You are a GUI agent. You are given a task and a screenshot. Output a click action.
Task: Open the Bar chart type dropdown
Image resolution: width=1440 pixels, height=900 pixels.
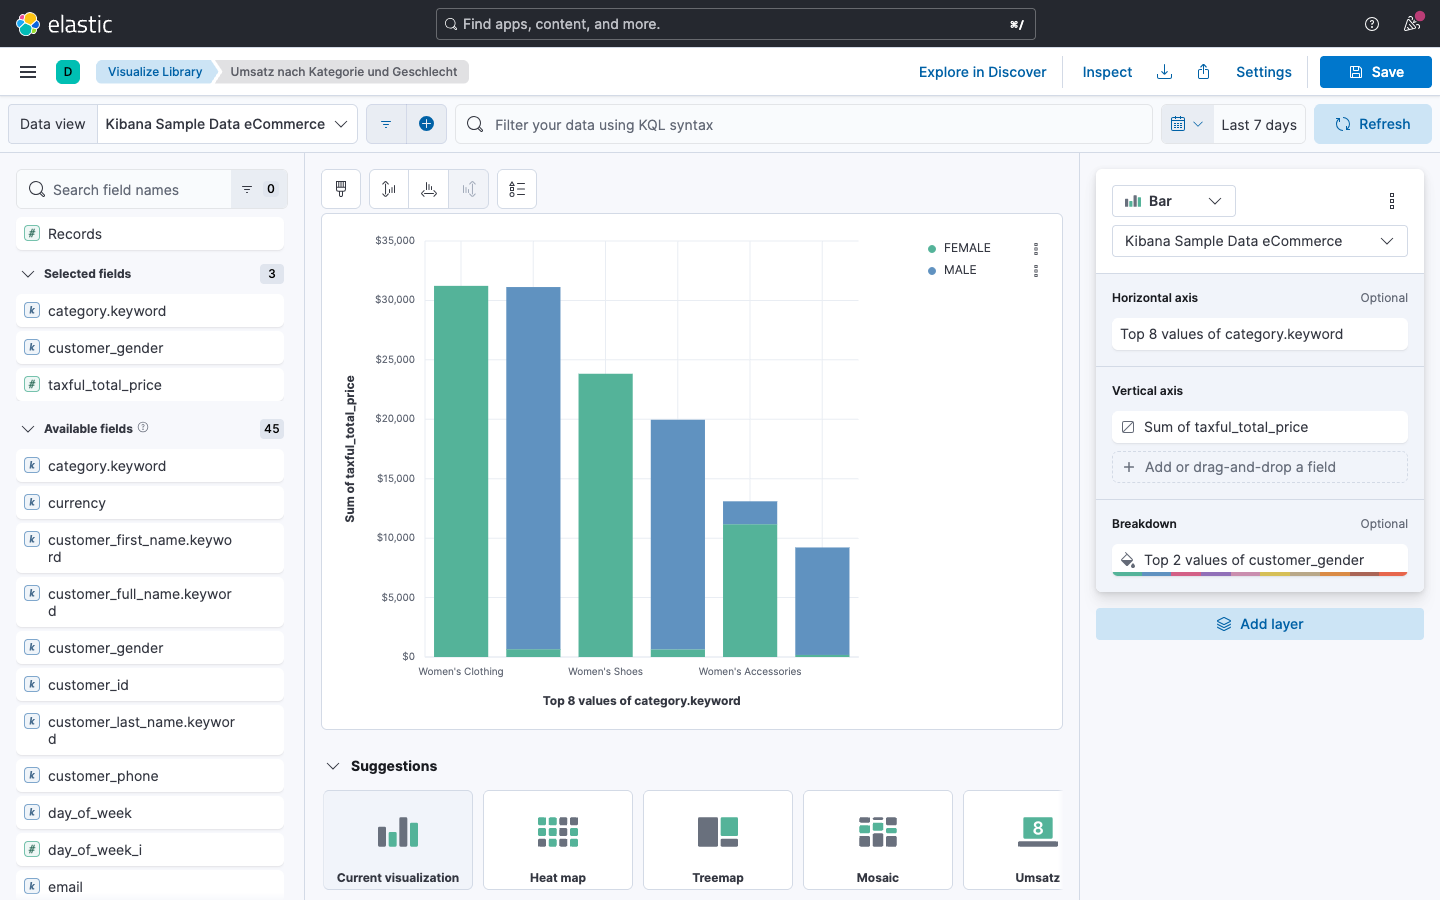(x=1173, y=201)
